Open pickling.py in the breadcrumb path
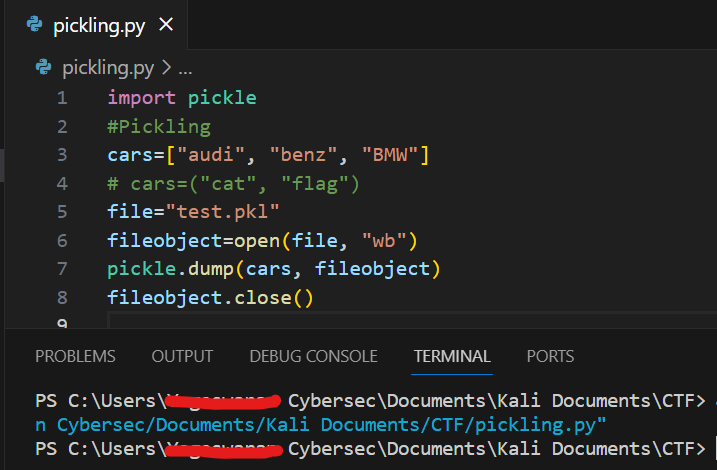This screenshot has width=717, height=470. pyautogui.click(x=108, y=68)
